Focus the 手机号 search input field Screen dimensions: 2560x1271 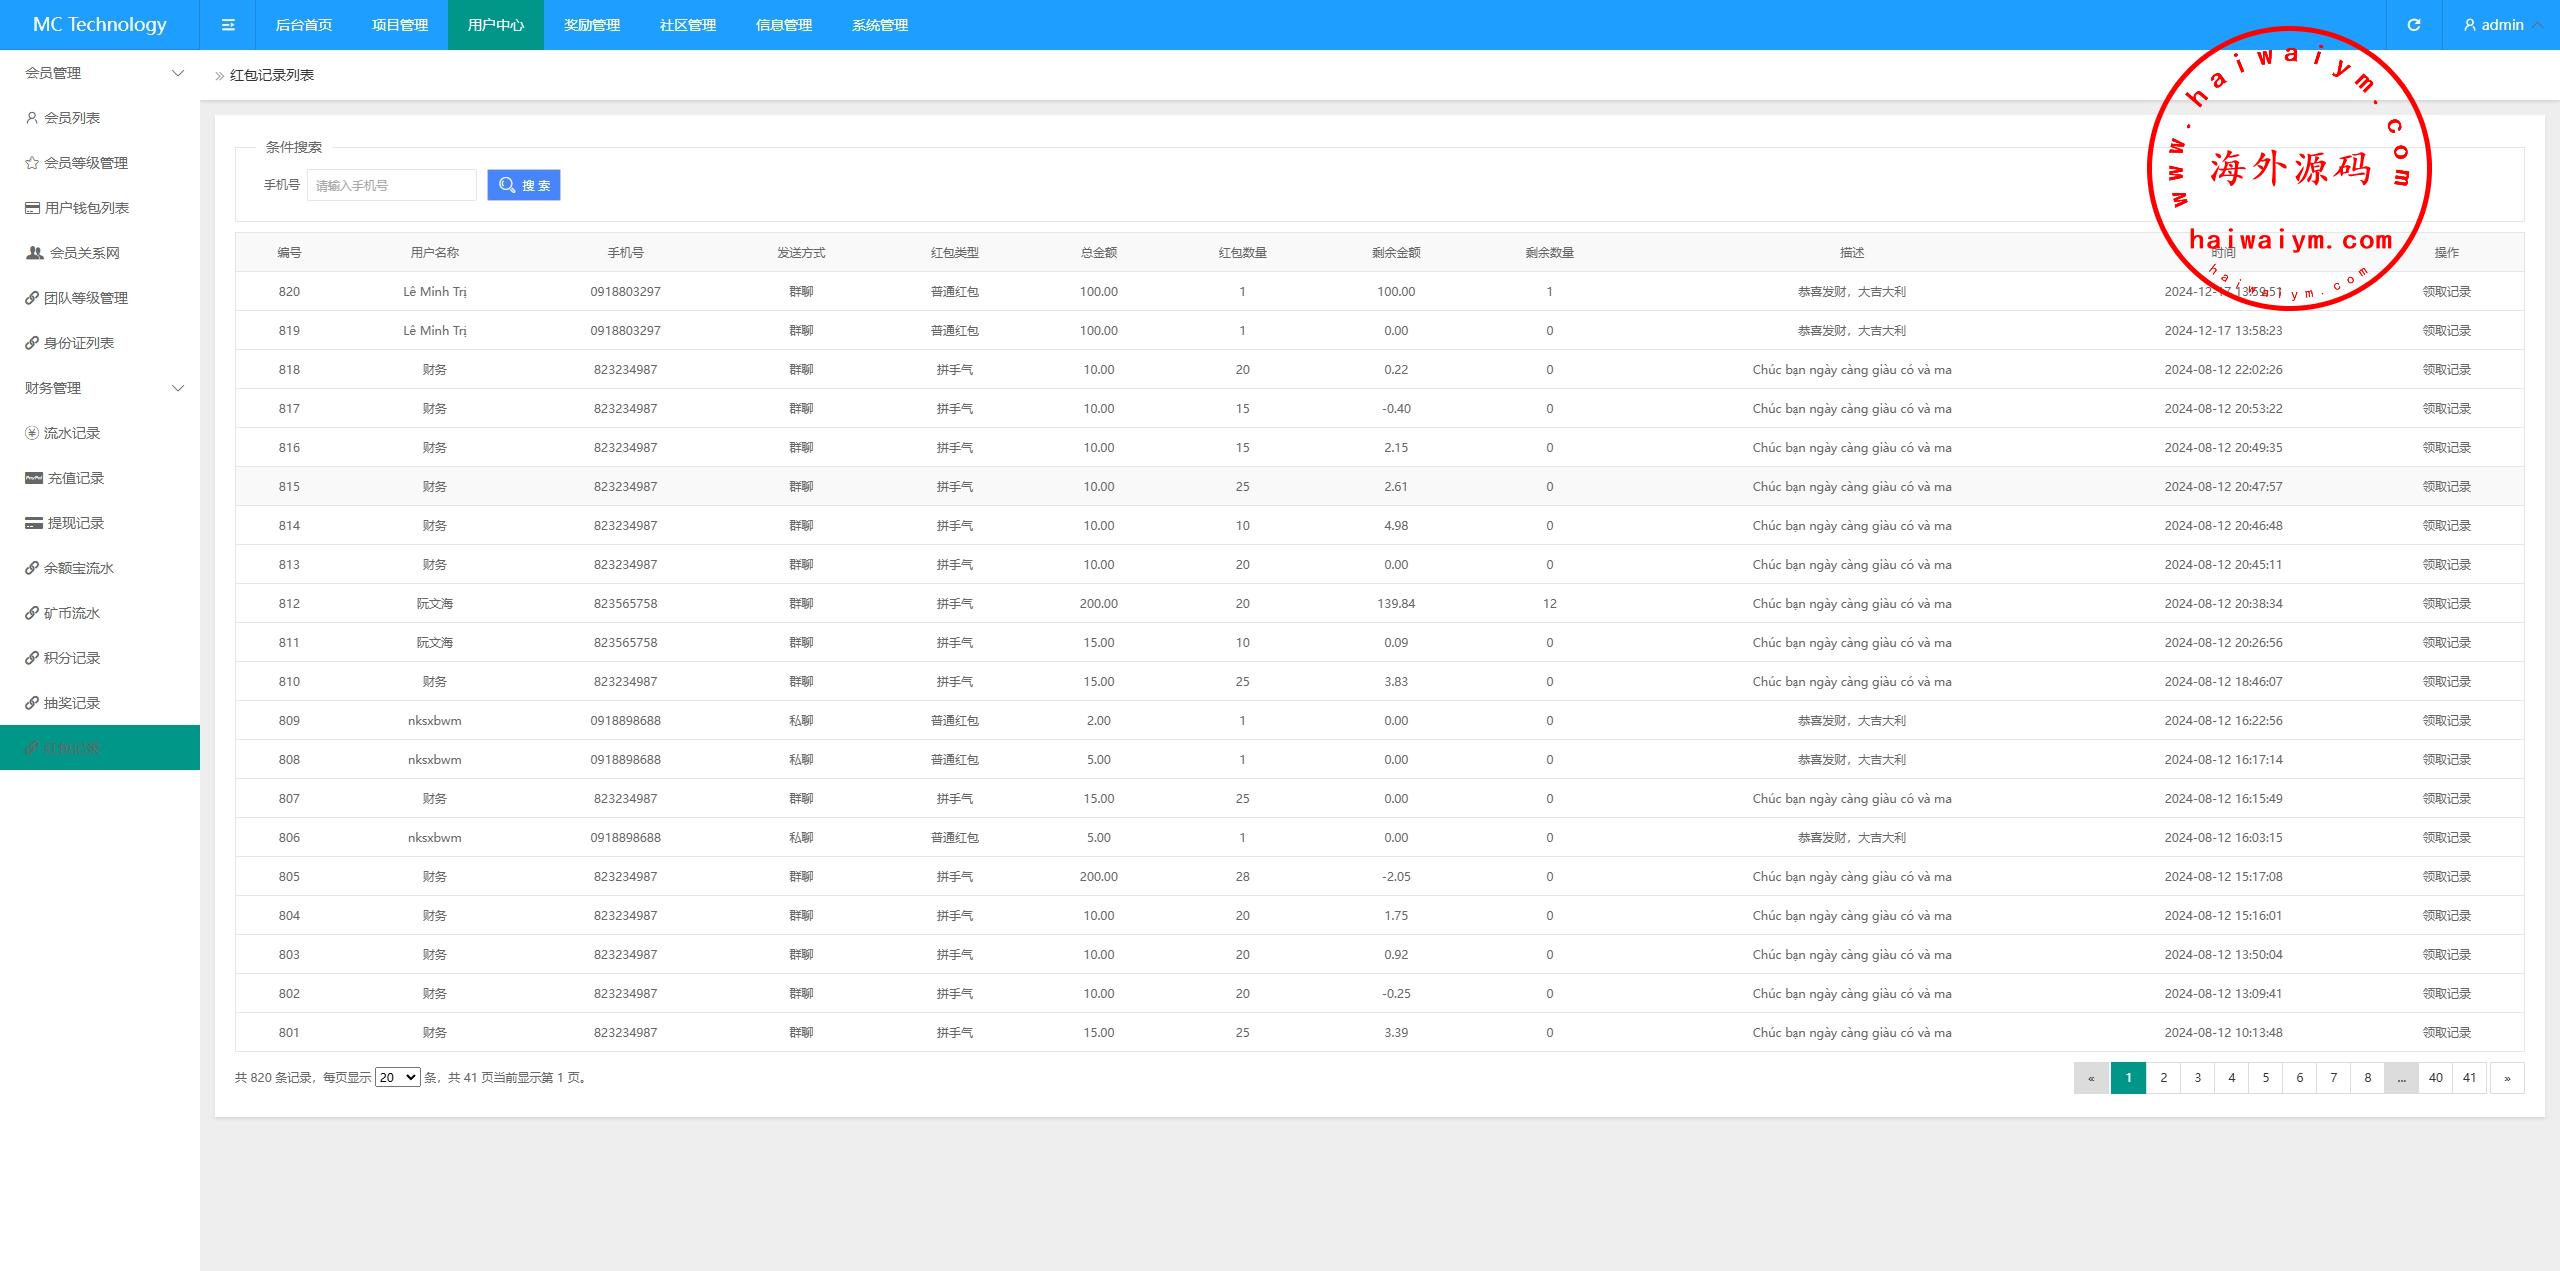tap(391, 185)
